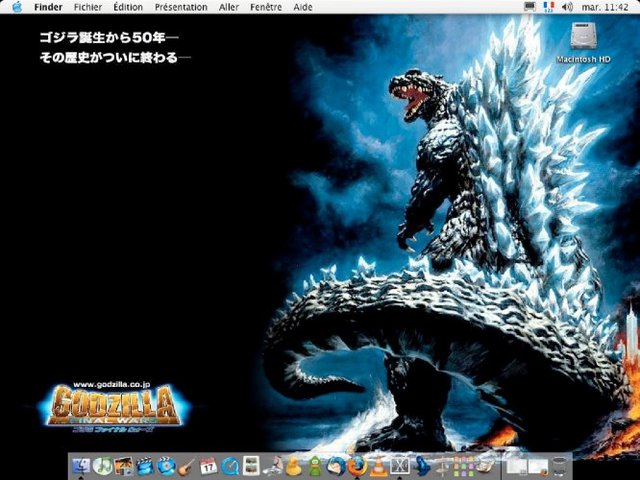Open the Fichier menu
Viewport: 640px width, 480px height.
click(x=87, y=7)
